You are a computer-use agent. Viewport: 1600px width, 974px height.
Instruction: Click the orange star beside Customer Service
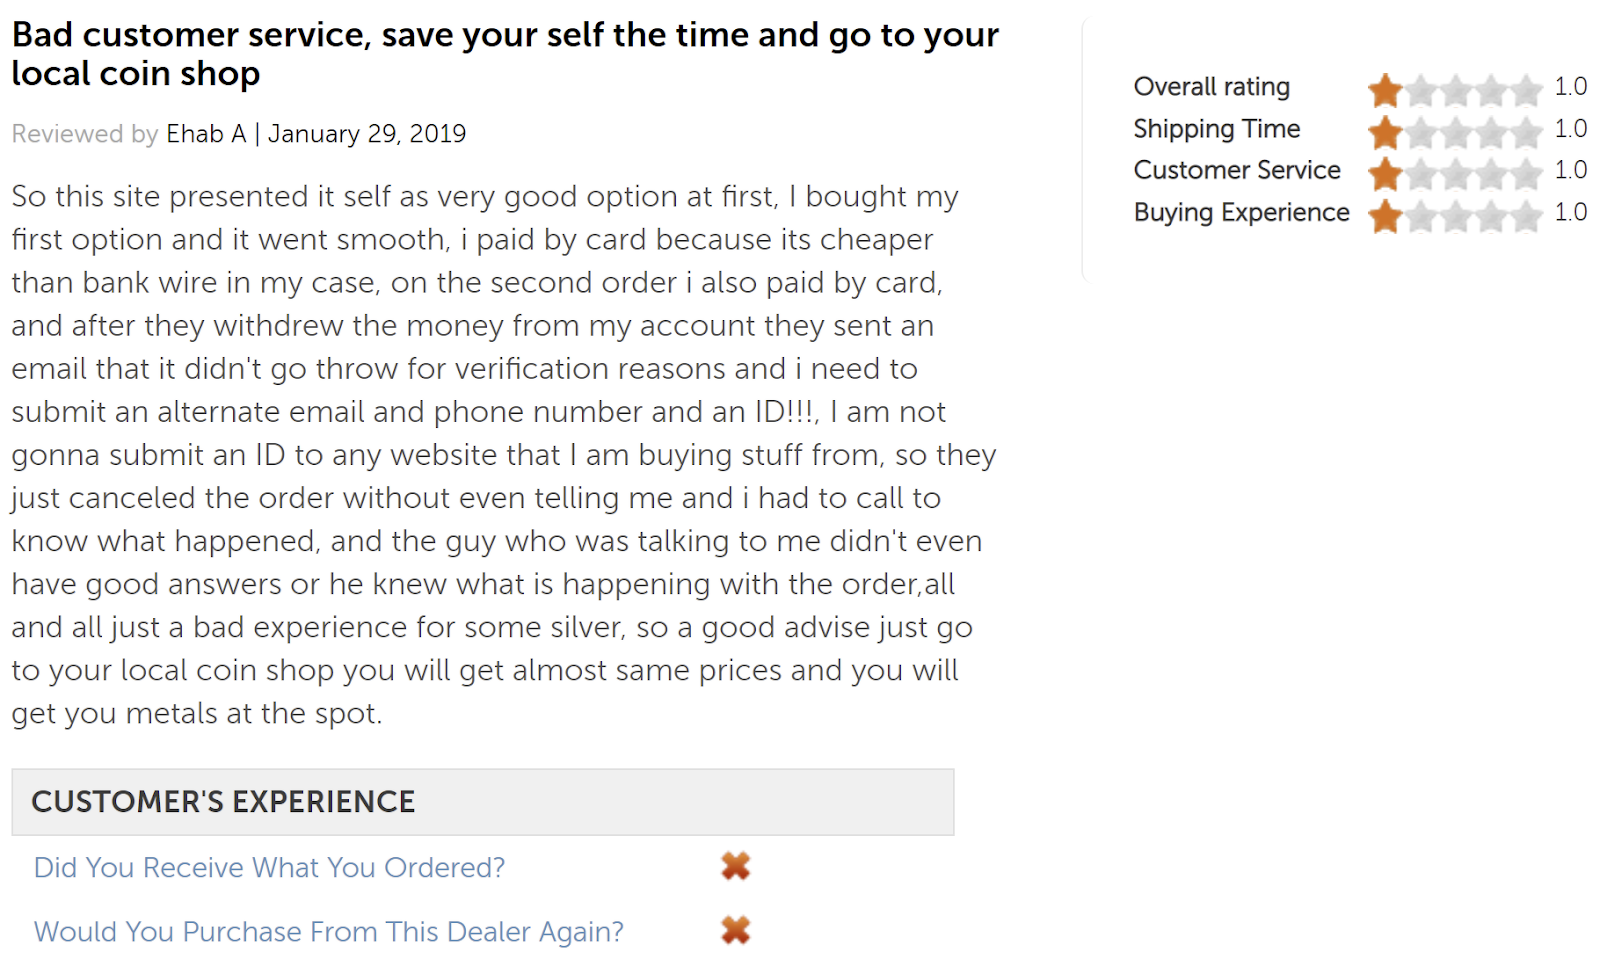tap(1385, 174)
